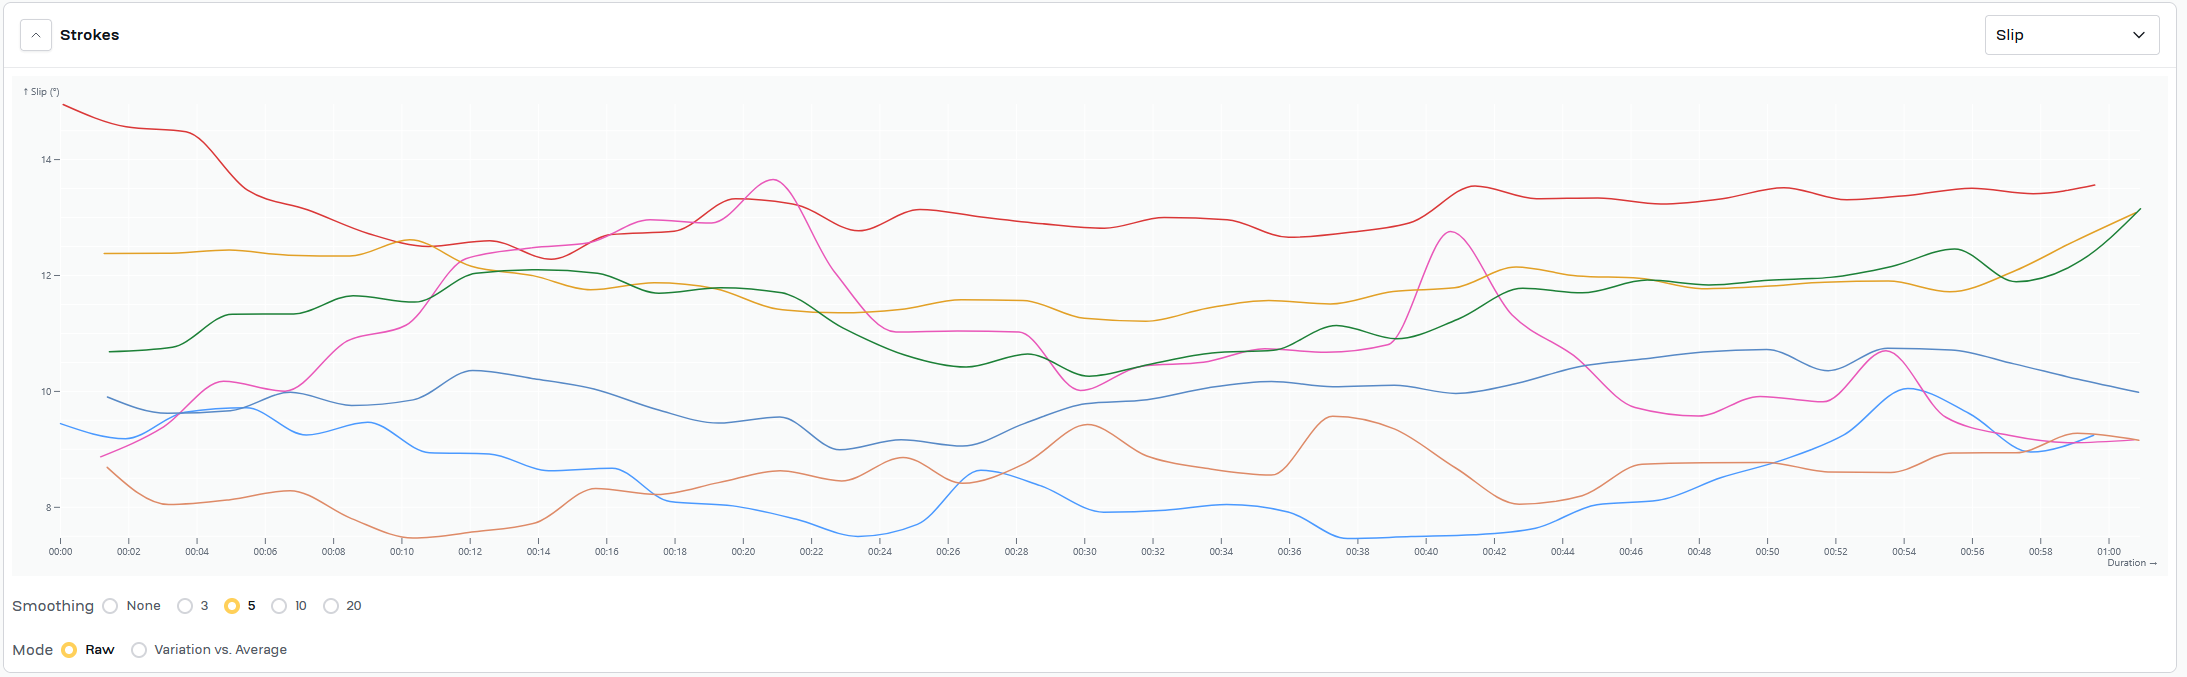
Task: Click the Smoothing label text
Action: coord(53,606)
